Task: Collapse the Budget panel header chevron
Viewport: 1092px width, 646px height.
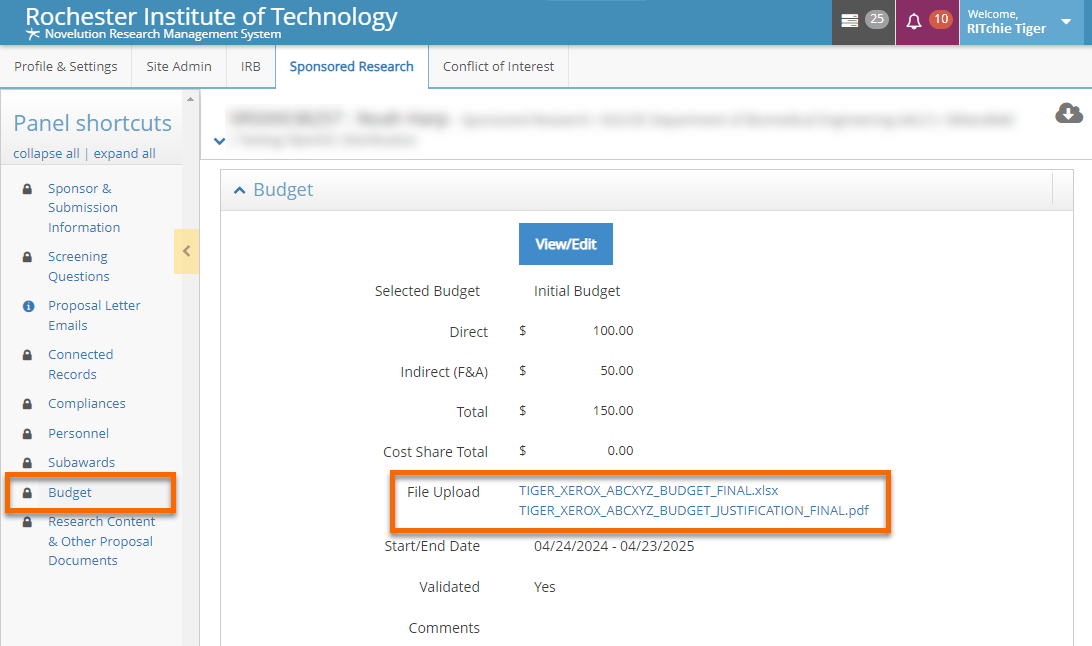Action: (x=239, y=190)
